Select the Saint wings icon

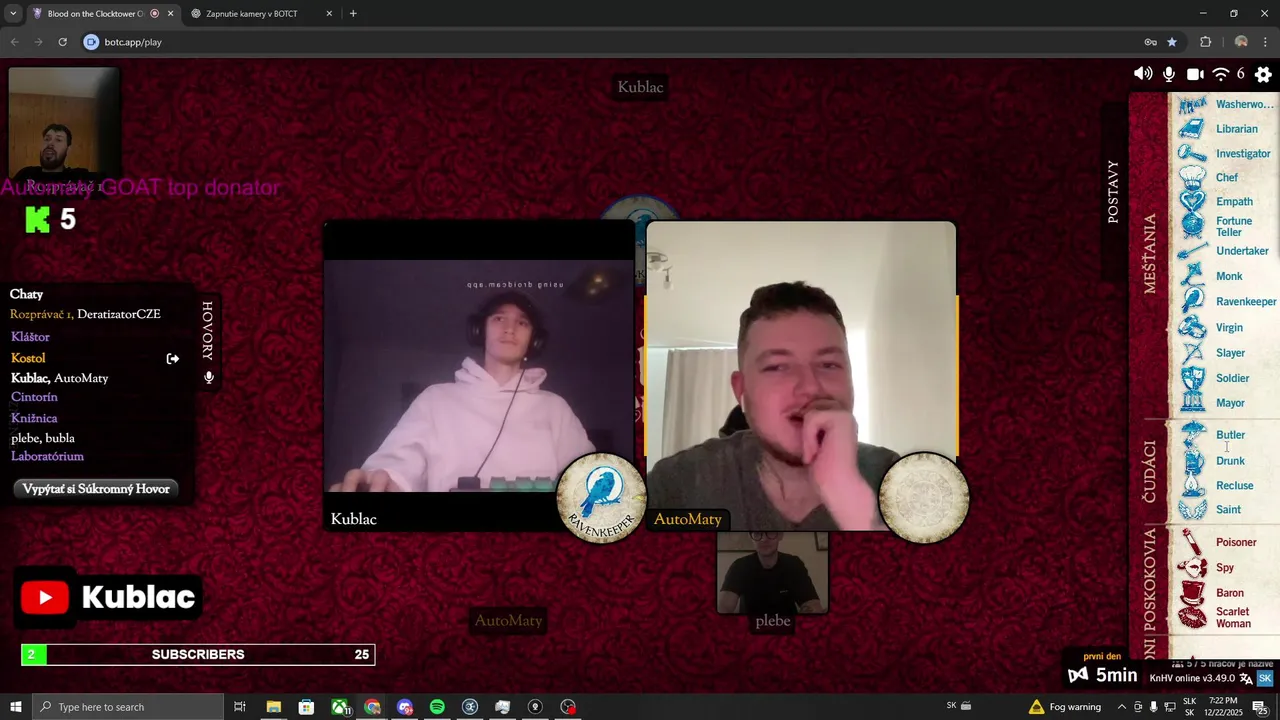(x=1192, y=510)
